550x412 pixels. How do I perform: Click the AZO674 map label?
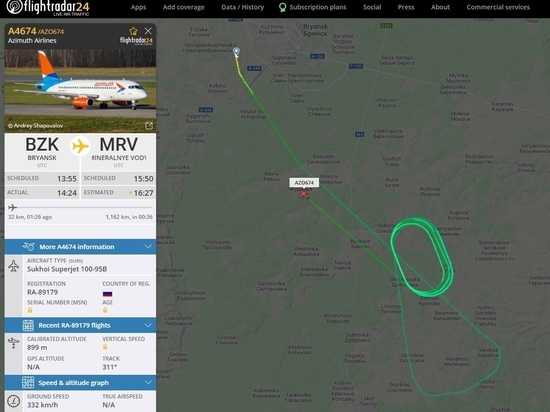(304, 183)
